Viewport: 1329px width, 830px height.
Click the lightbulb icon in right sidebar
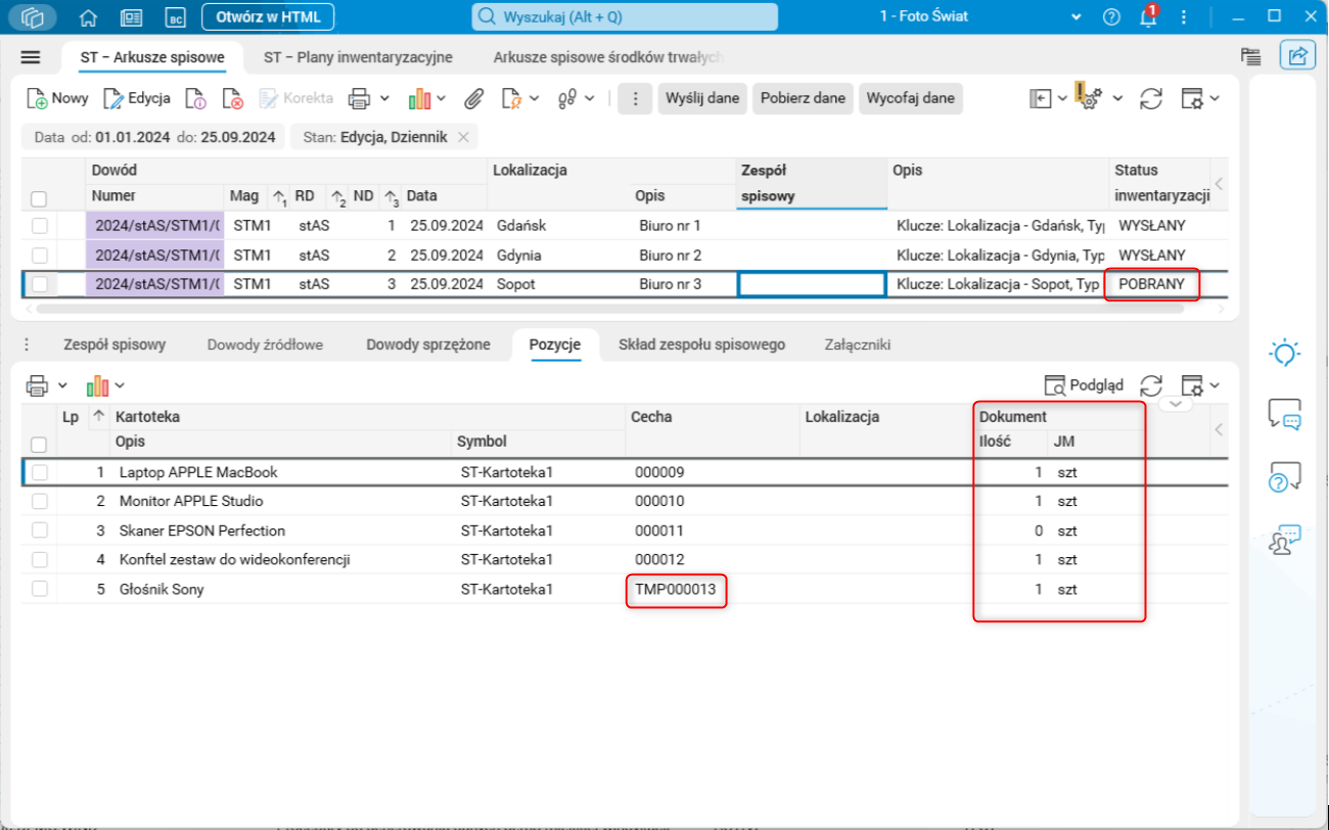coord(1284,352)
